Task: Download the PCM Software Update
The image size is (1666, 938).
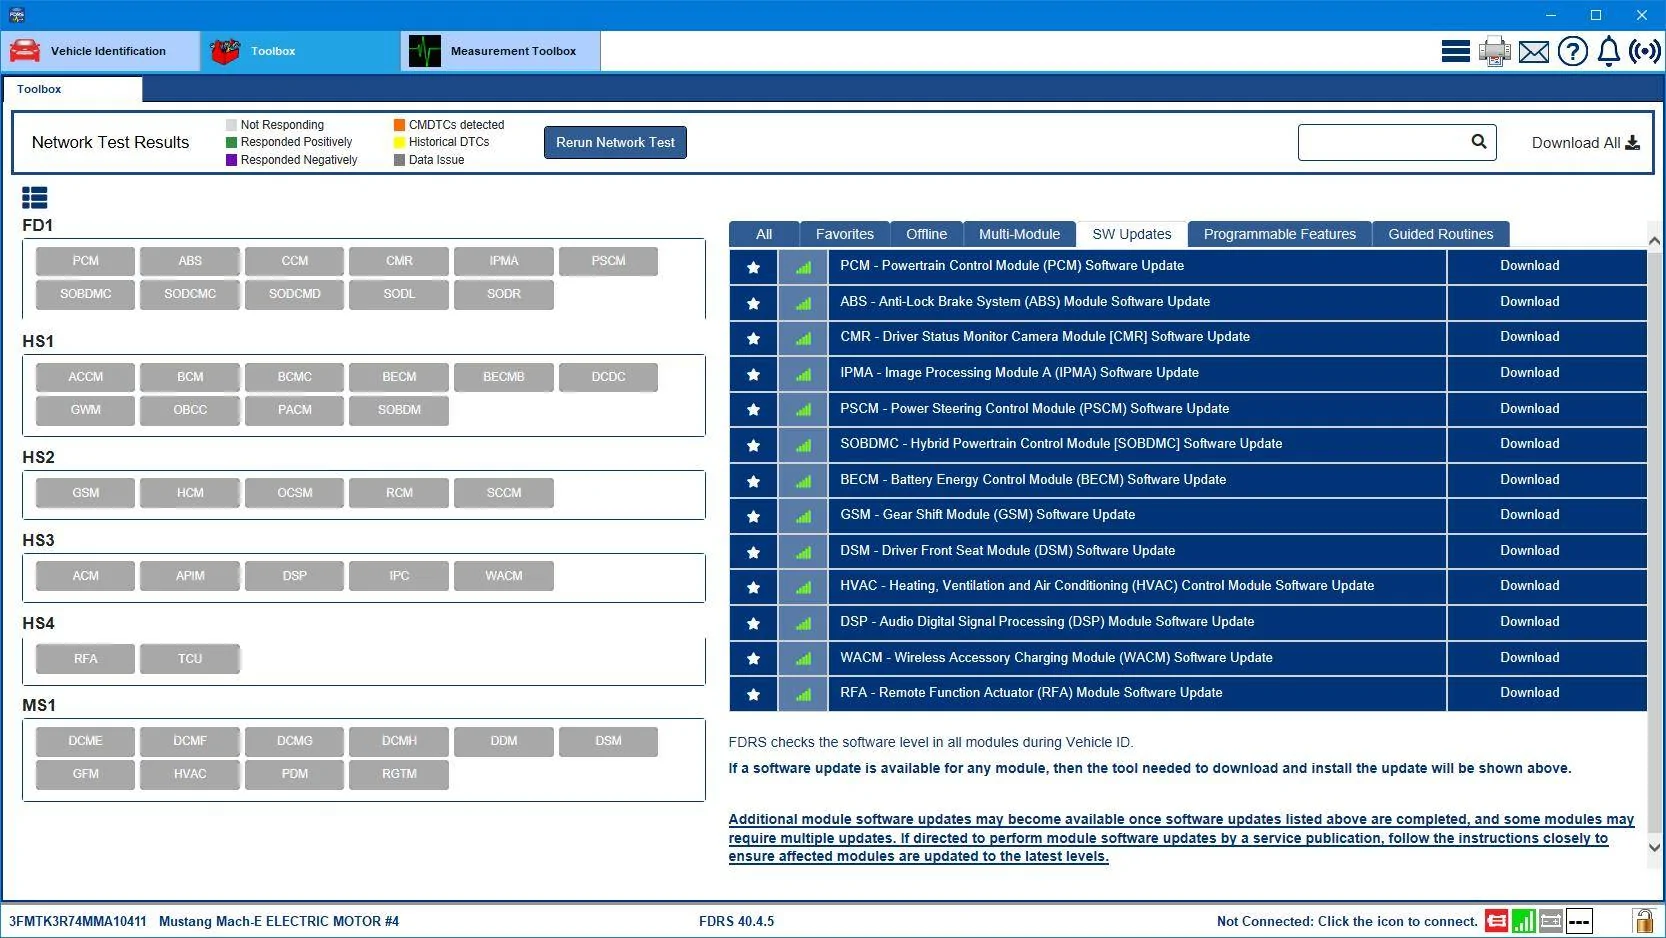Action: tap(1530, 266)
